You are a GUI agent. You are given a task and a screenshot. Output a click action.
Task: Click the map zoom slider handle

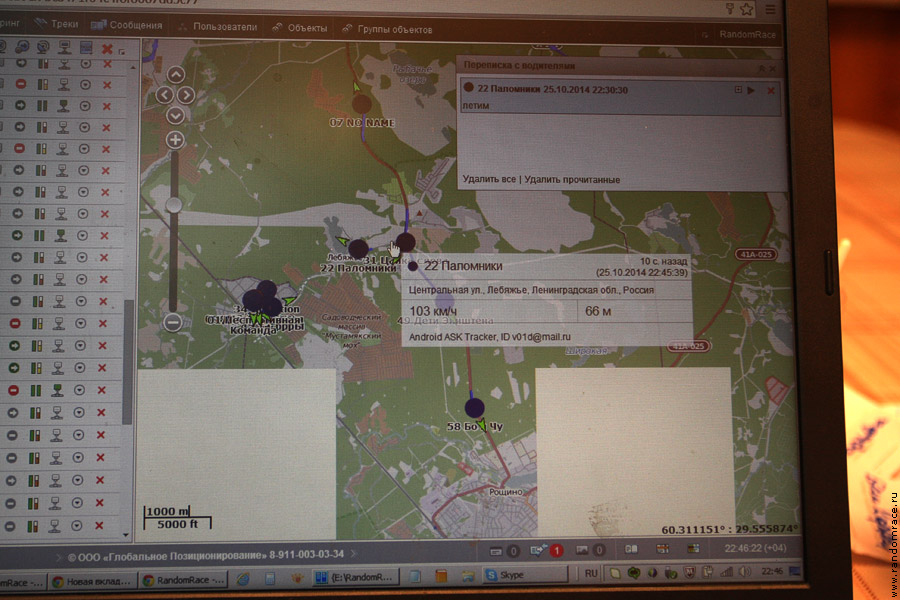point(174,204)
